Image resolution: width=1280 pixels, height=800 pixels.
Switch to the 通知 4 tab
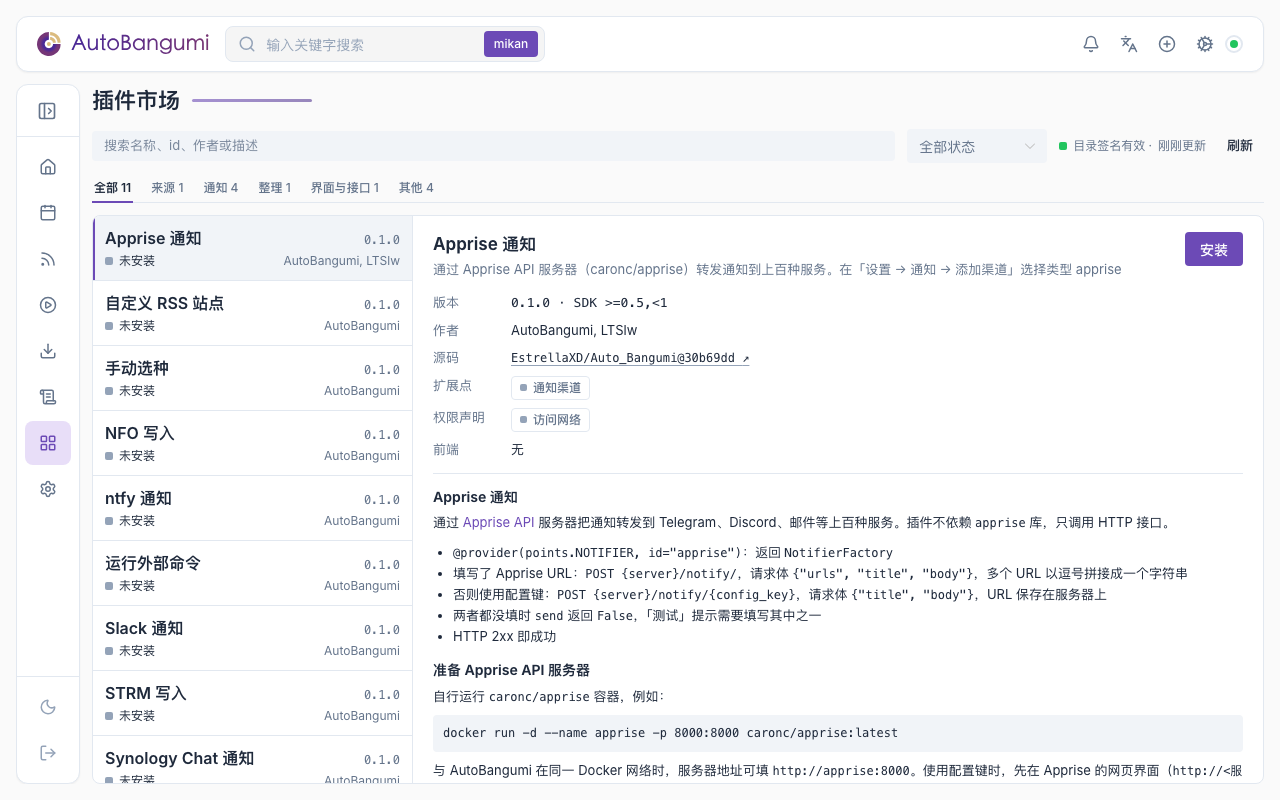[221, 188]
